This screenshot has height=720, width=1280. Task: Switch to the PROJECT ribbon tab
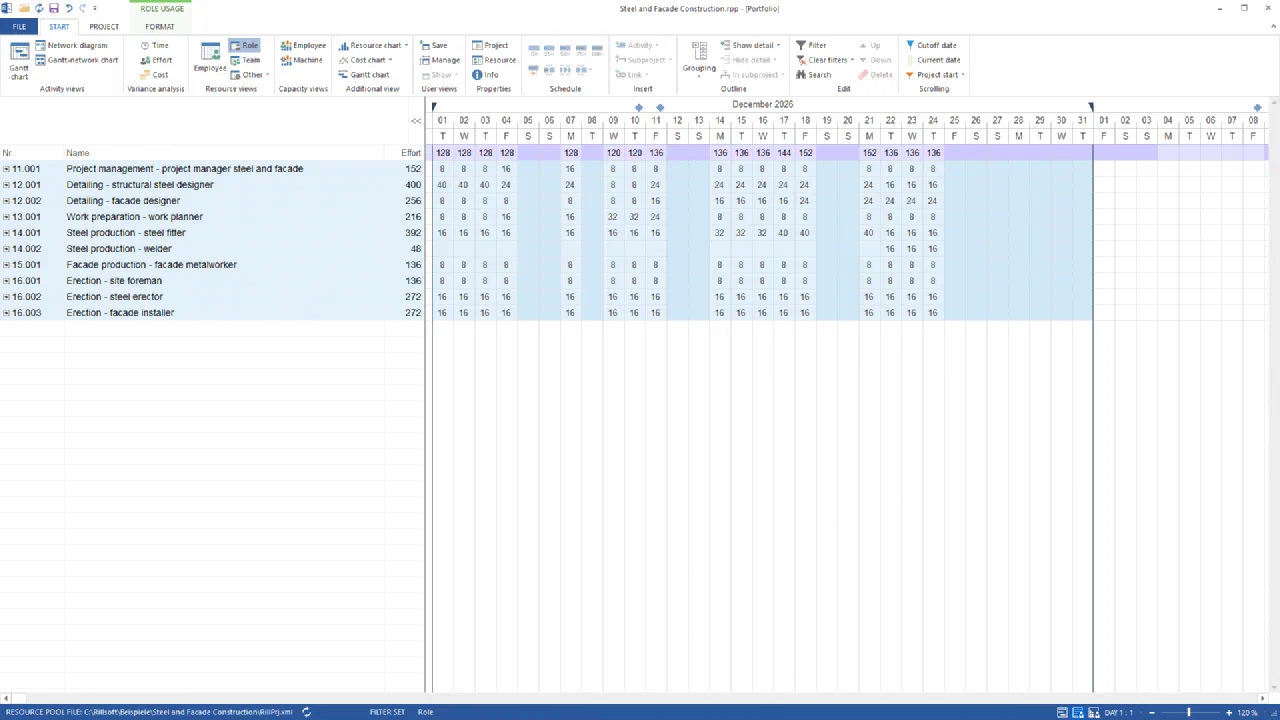click(x=104, y=27)
